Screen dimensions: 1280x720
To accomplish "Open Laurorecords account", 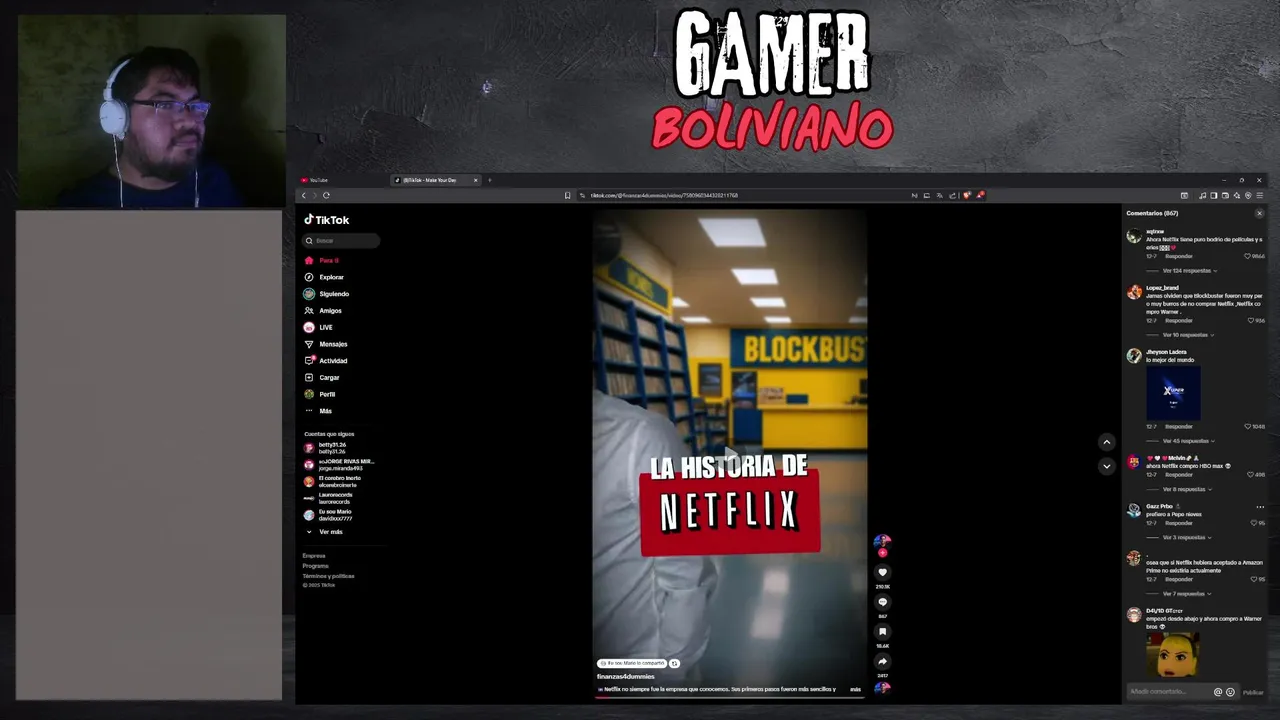I will (x=329, y=498).
